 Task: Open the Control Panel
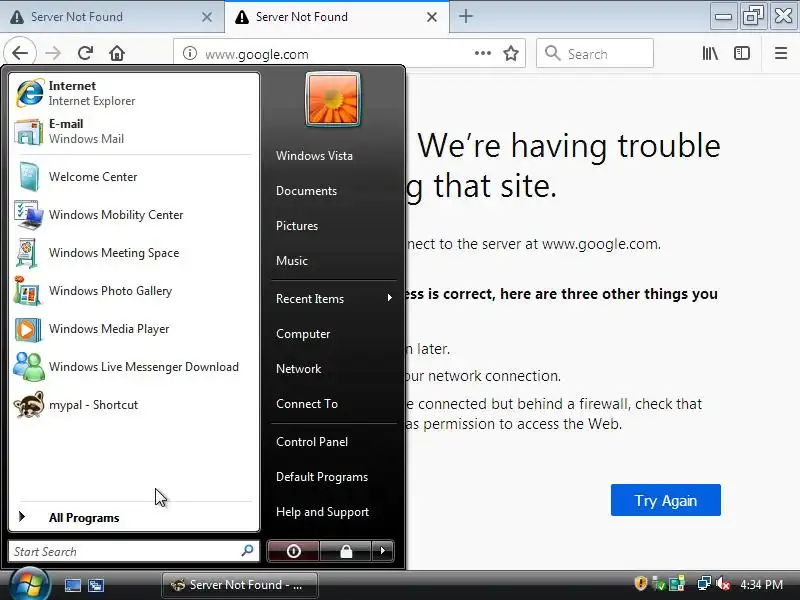[312, 442]
